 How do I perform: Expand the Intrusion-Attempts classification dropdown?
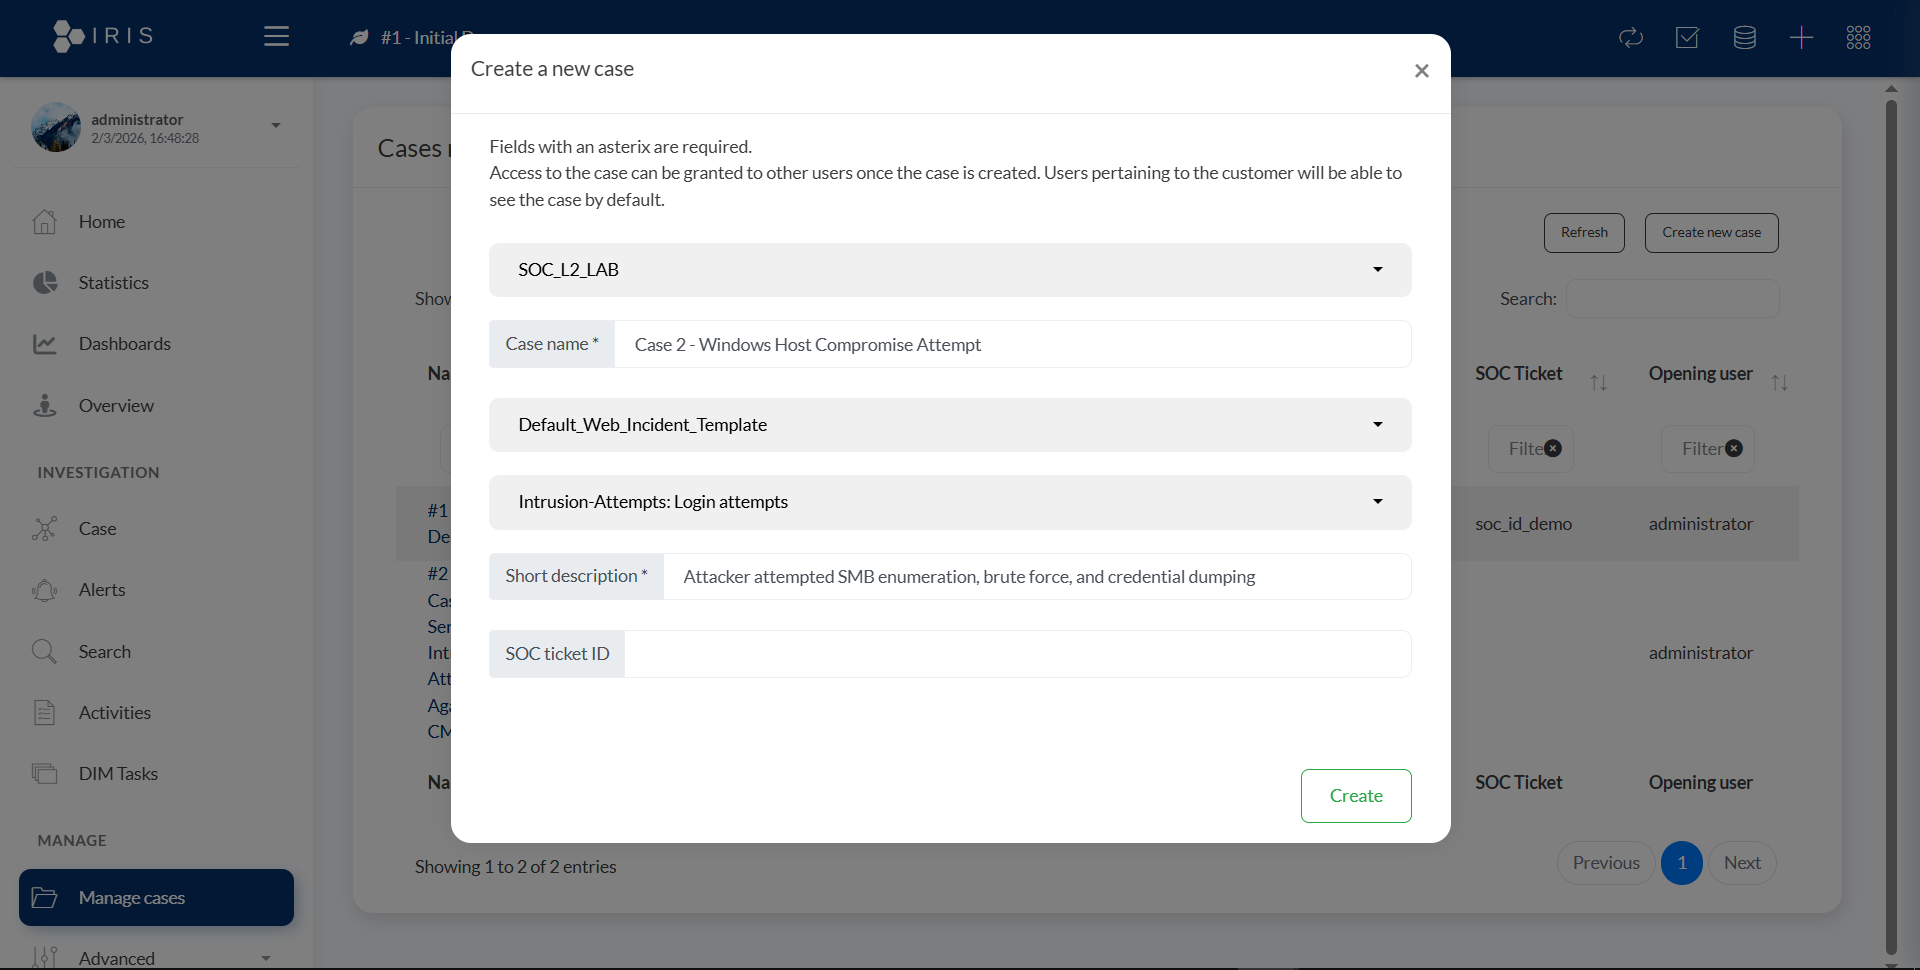click(x=949, y=502)
